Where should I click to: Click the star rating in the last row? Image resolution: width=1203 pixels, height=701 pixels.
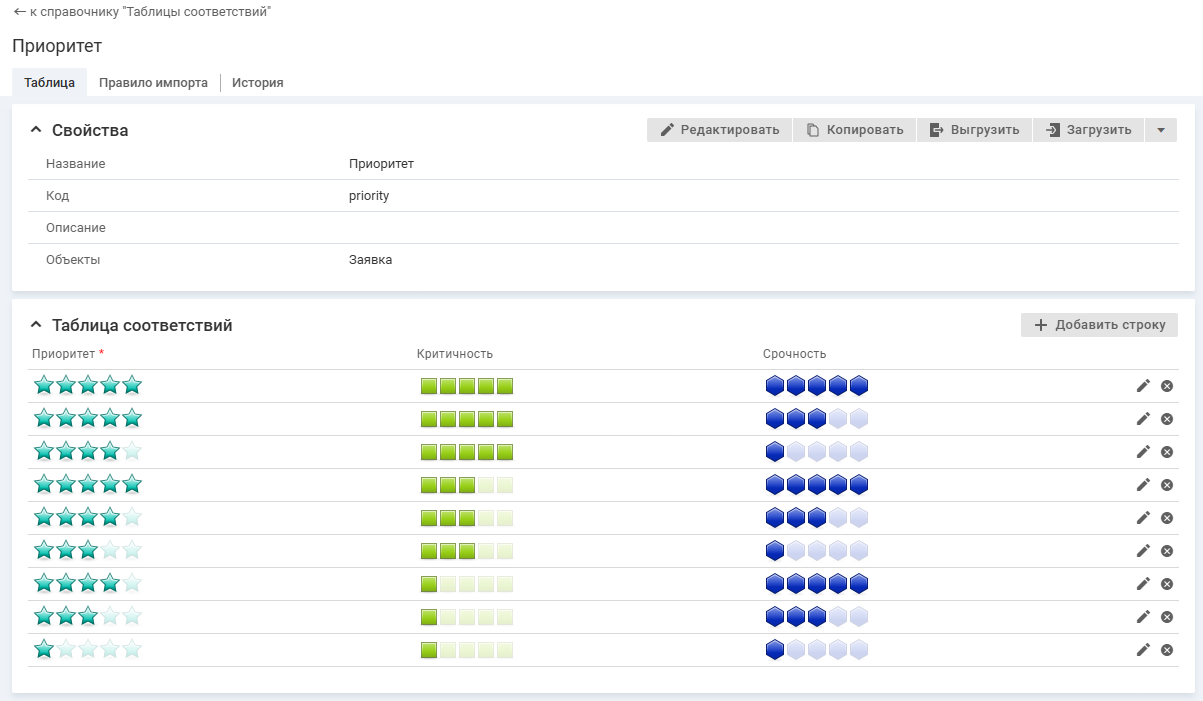(x=88, y=650)
